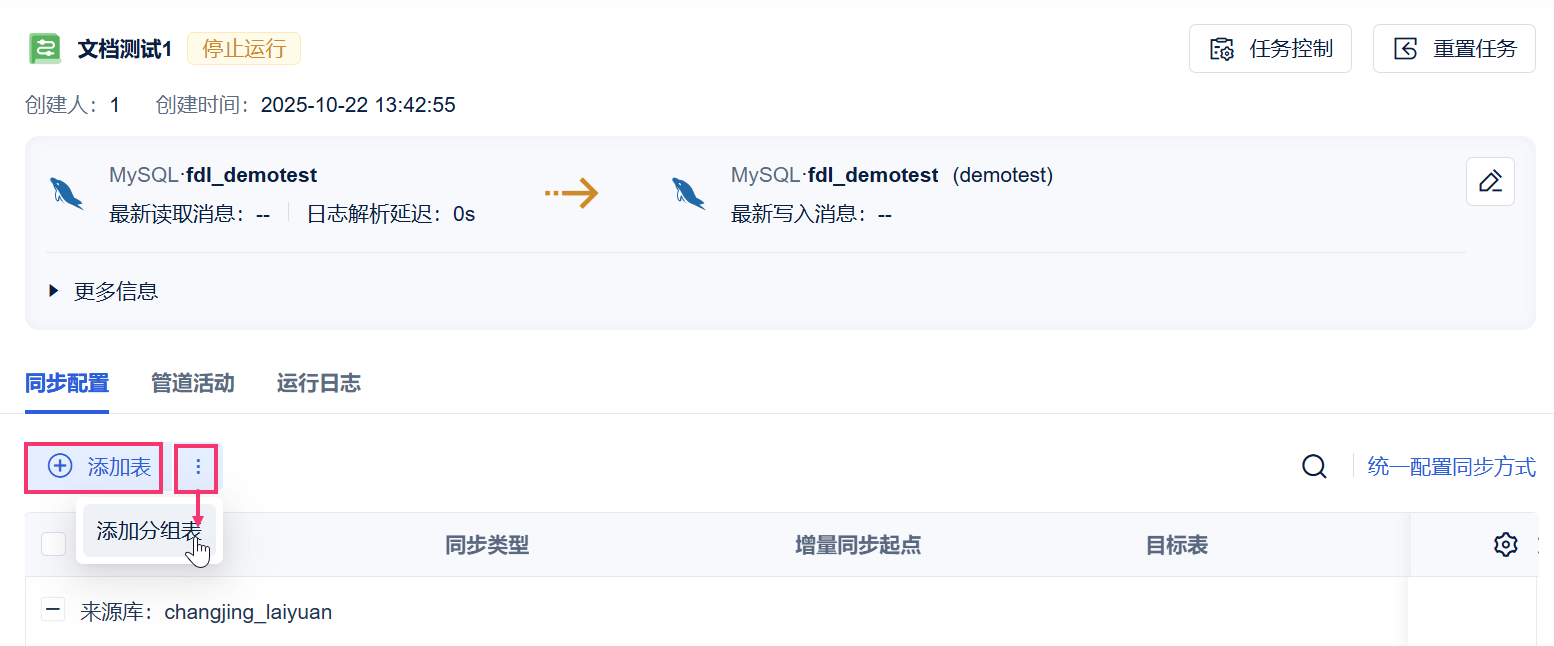Tick the select-all table header checkbox
1554x646 pixels.
pos(54,545)
